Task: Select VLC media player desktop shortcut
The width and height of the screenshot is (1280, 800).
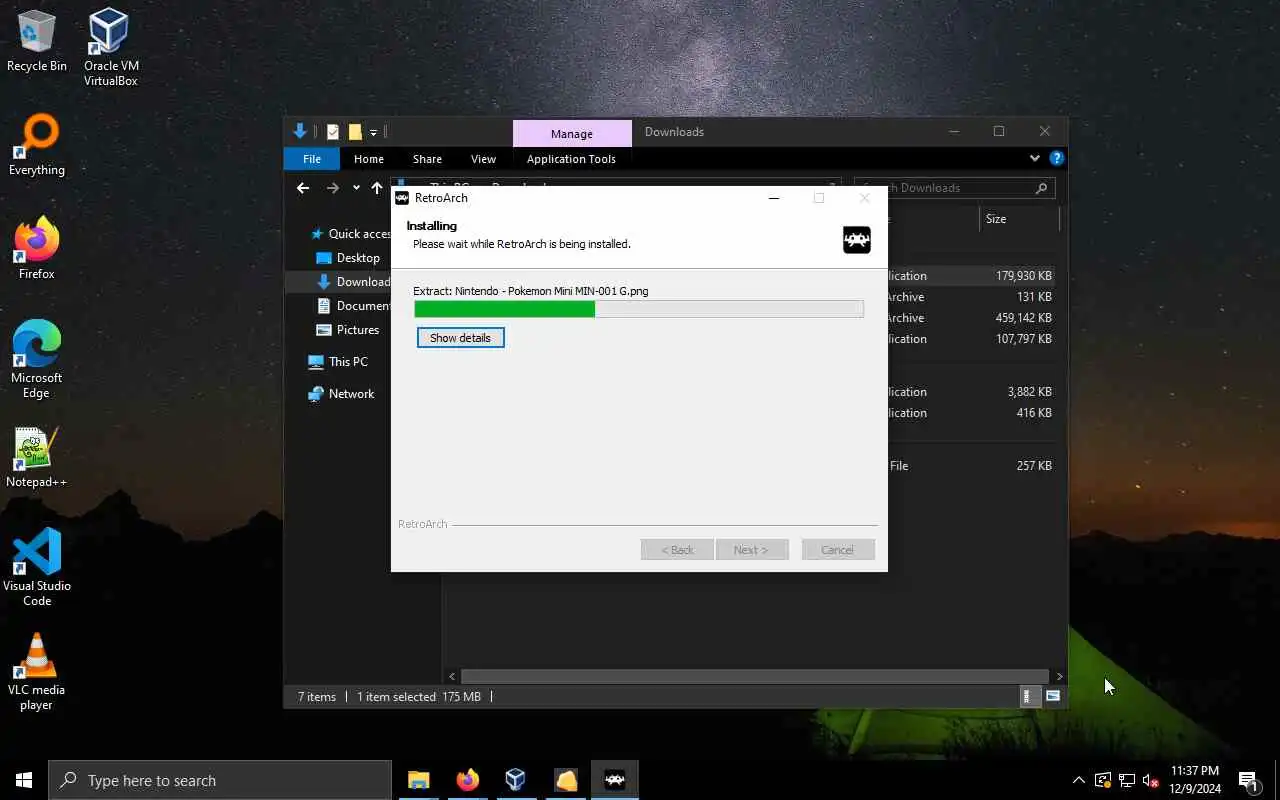Action: point(37,672)
